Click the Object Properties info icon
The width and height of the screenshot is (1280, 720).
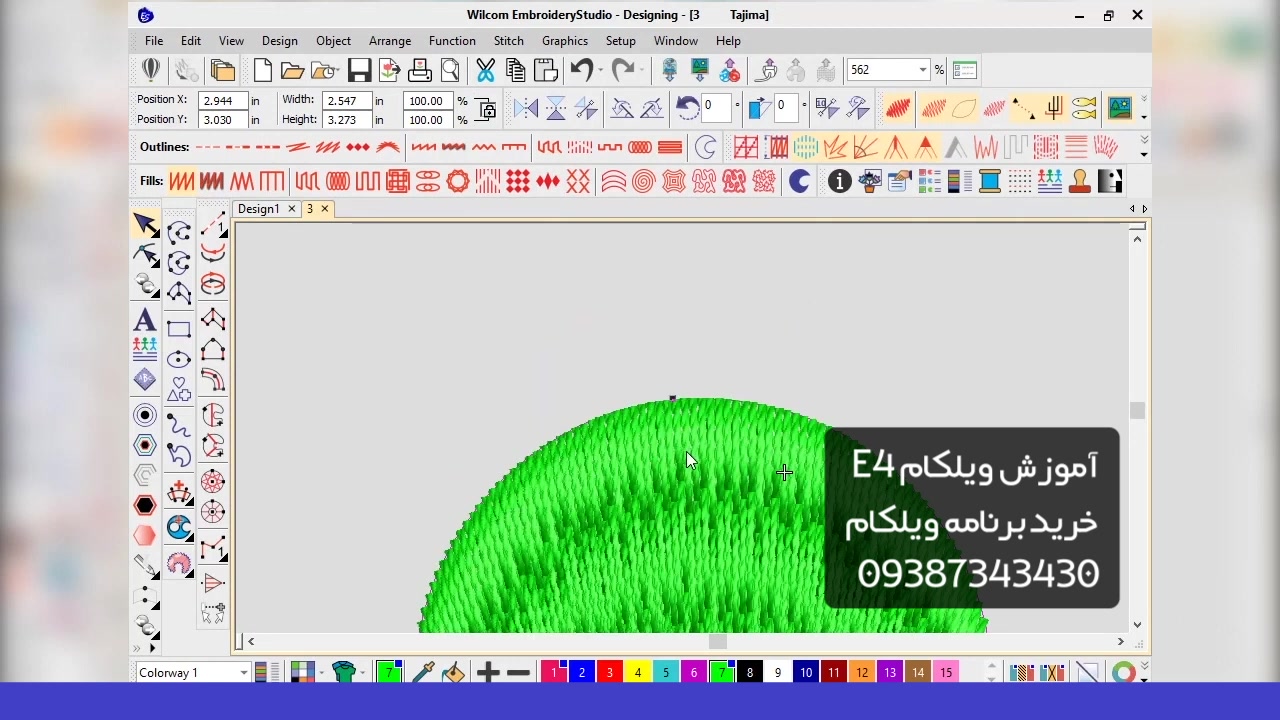(x=839, y=182)
